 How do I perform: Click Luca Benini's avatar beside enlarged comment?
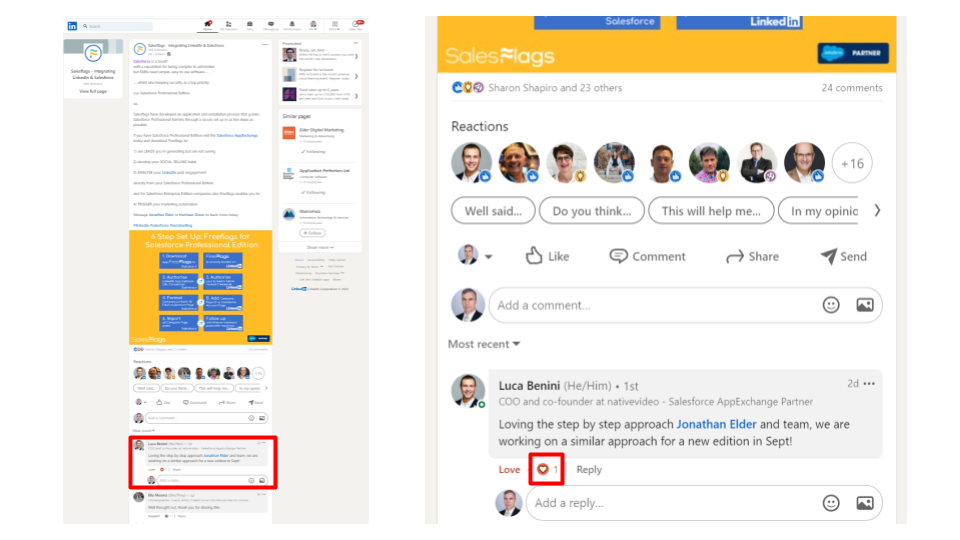468,391
